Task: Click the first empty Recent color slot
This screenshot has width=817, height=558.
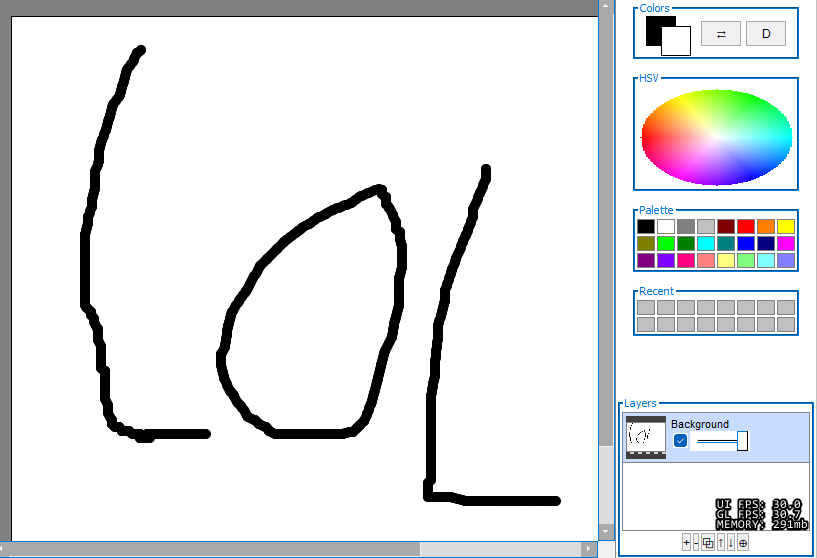Action: 646,307
